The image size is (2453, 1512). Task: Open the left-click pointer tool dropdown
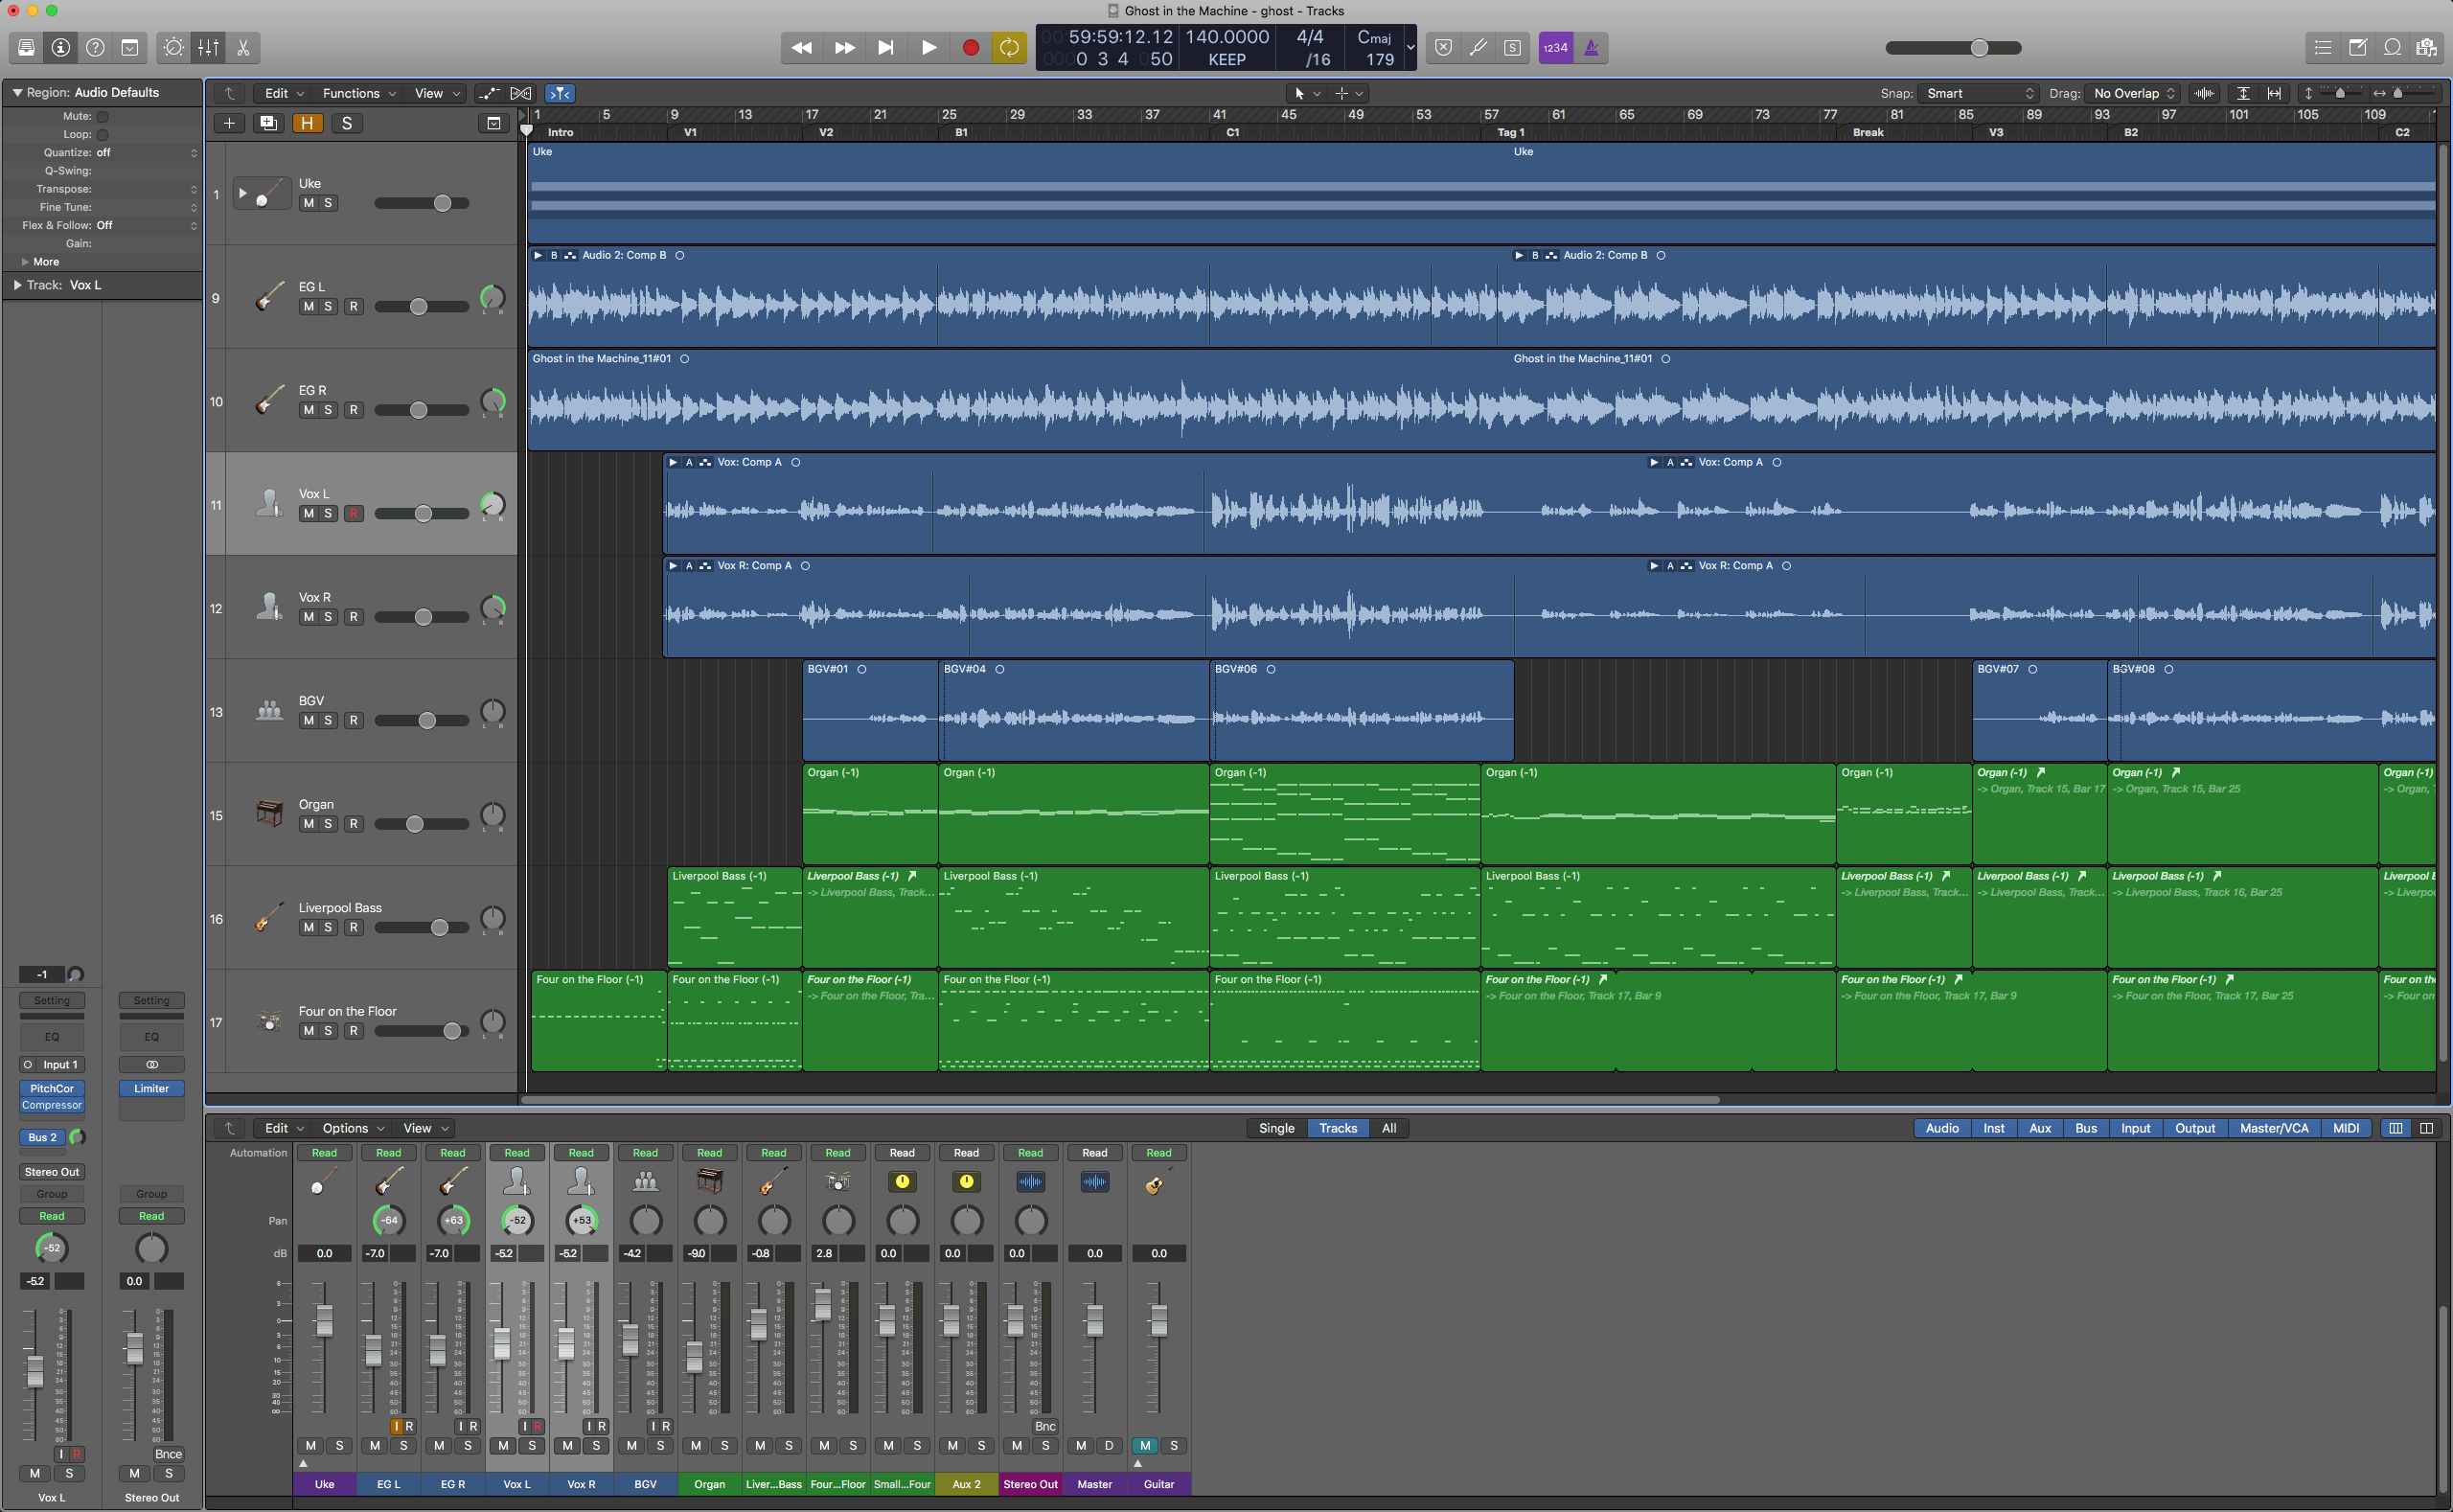[1307, 93]
